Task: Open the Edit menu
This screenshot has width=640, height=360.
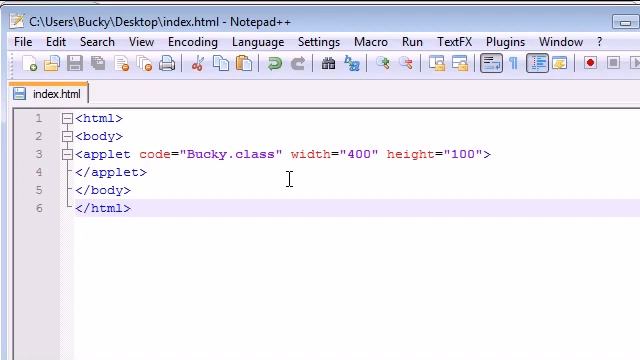Action: tap(56, 42)
